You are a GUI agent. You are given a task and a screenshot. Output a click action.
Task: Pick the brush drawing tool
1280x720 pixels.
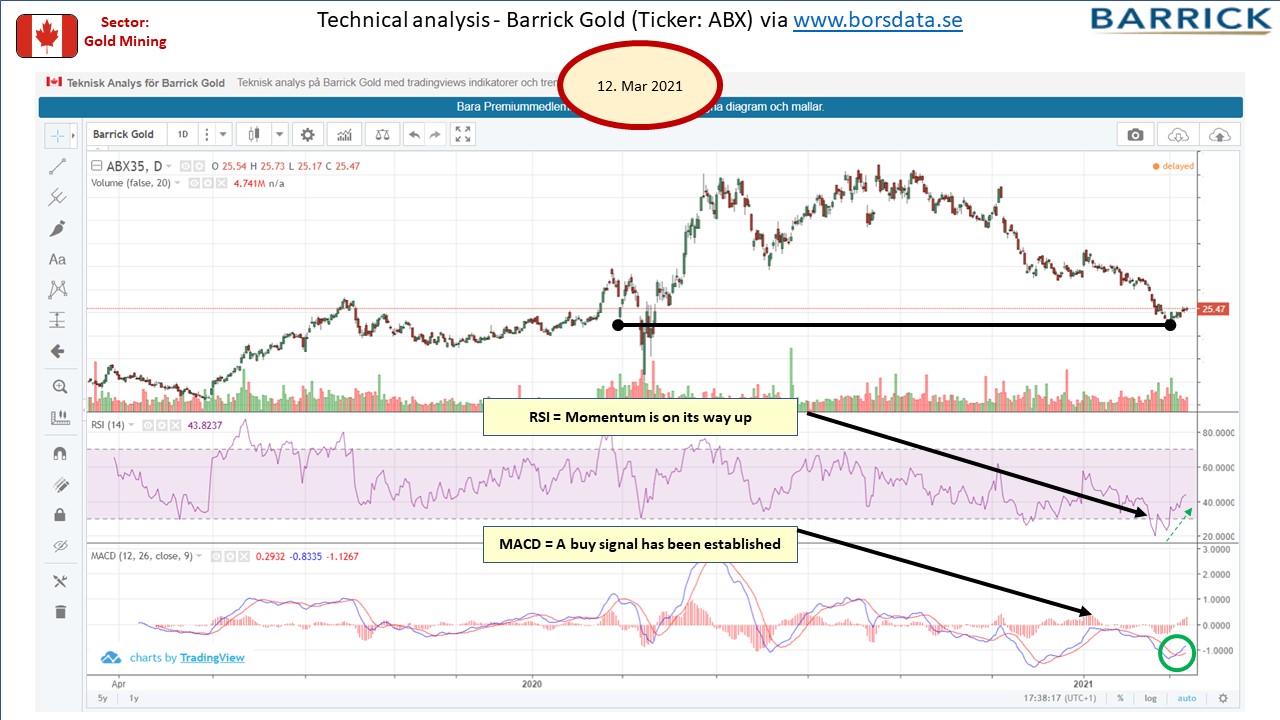click(58, 229)
